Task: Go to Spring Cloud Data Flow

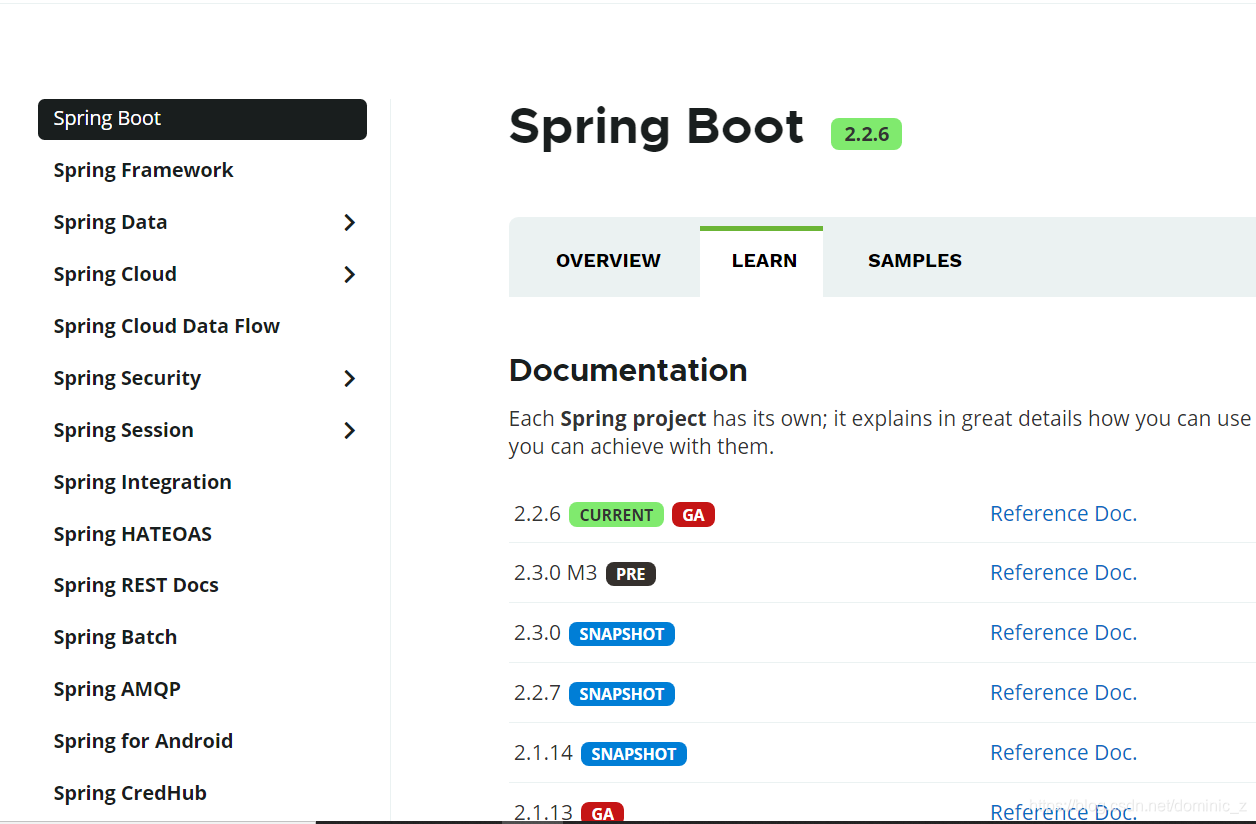Action: pyautogui.click(x=166, y=326)
